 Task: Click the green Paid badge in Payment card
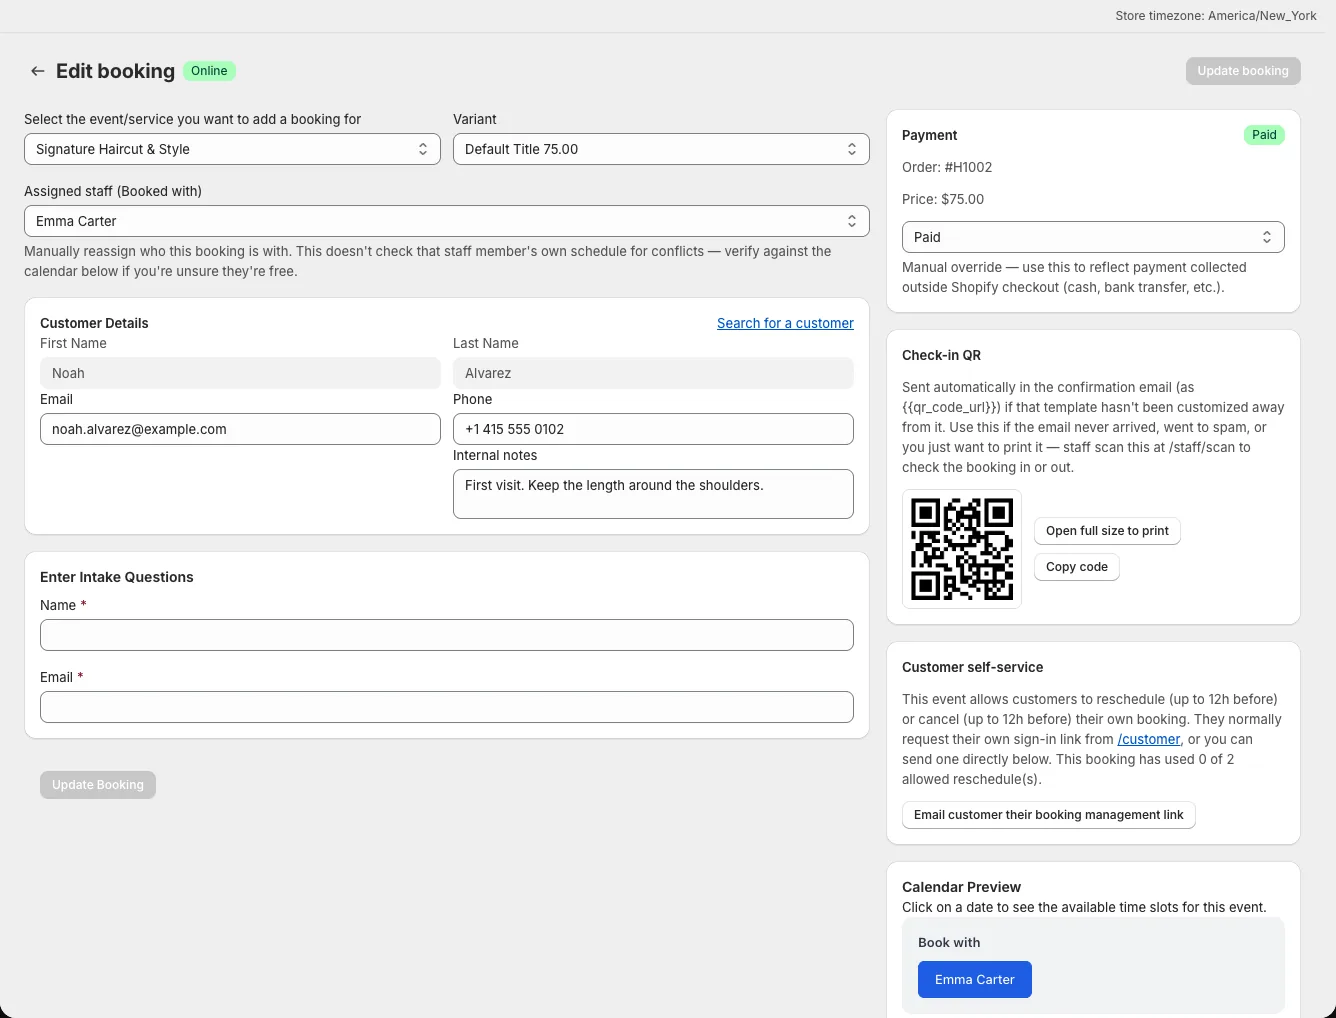coord(1264,135)
